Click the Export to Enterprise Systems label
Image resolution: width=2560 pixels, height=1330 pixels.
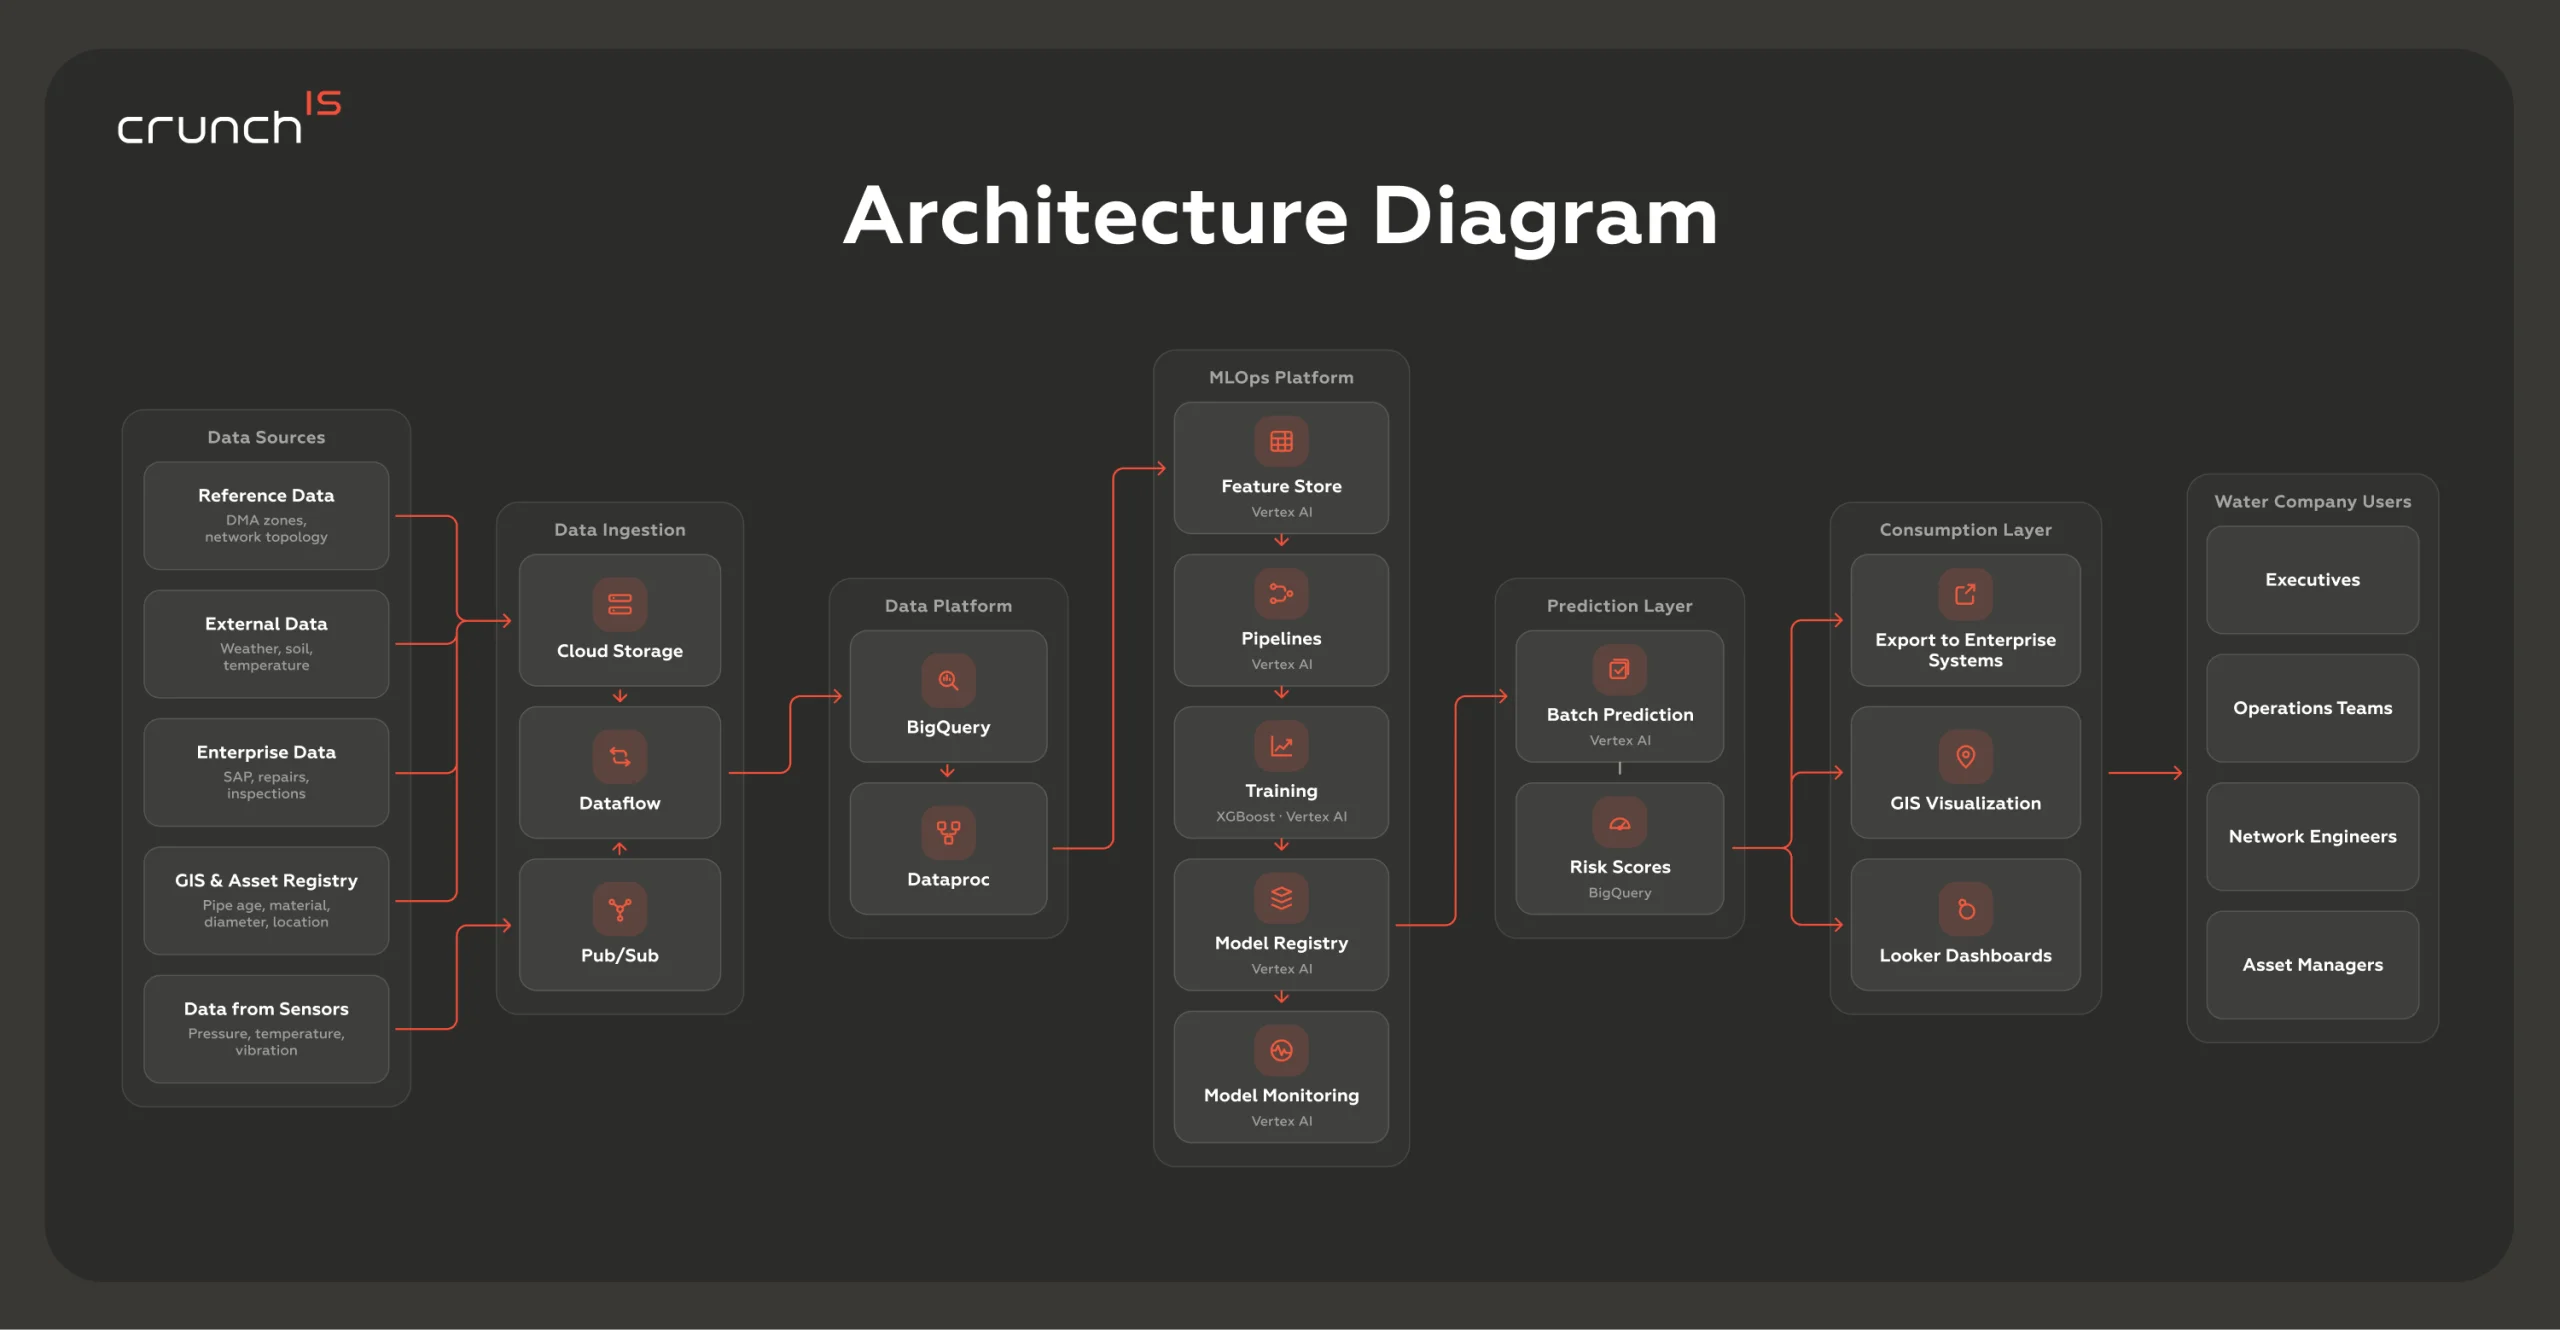point(1965,650)
